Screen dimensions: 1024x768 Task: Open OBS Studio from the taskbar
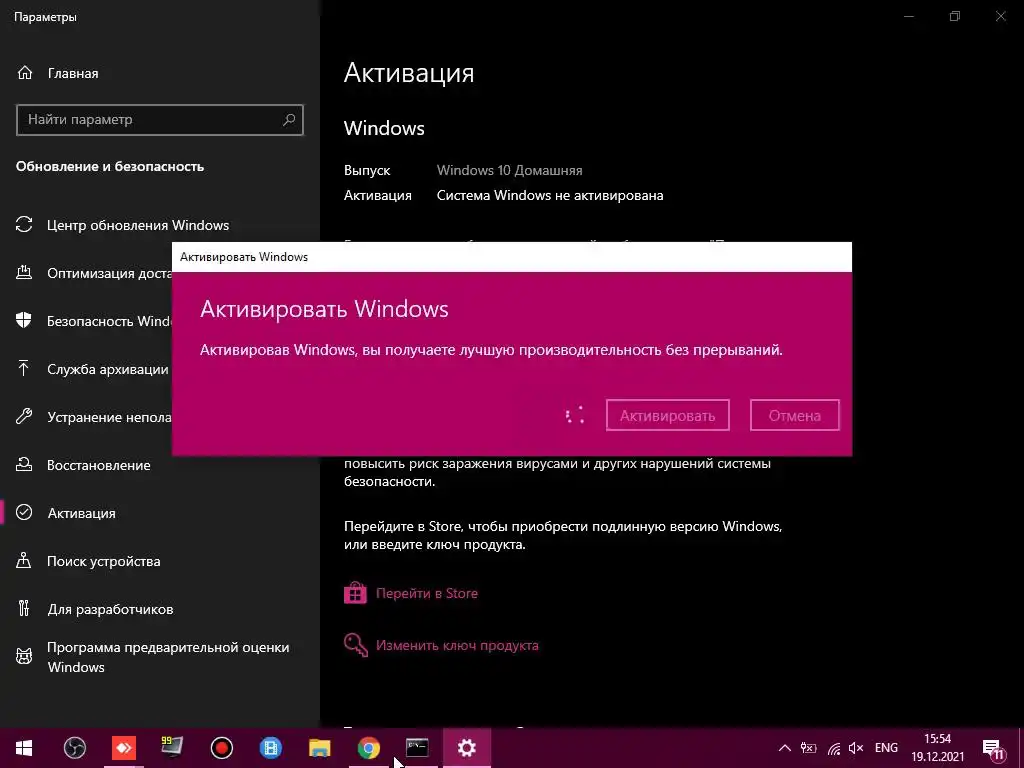tap(74, 748)
